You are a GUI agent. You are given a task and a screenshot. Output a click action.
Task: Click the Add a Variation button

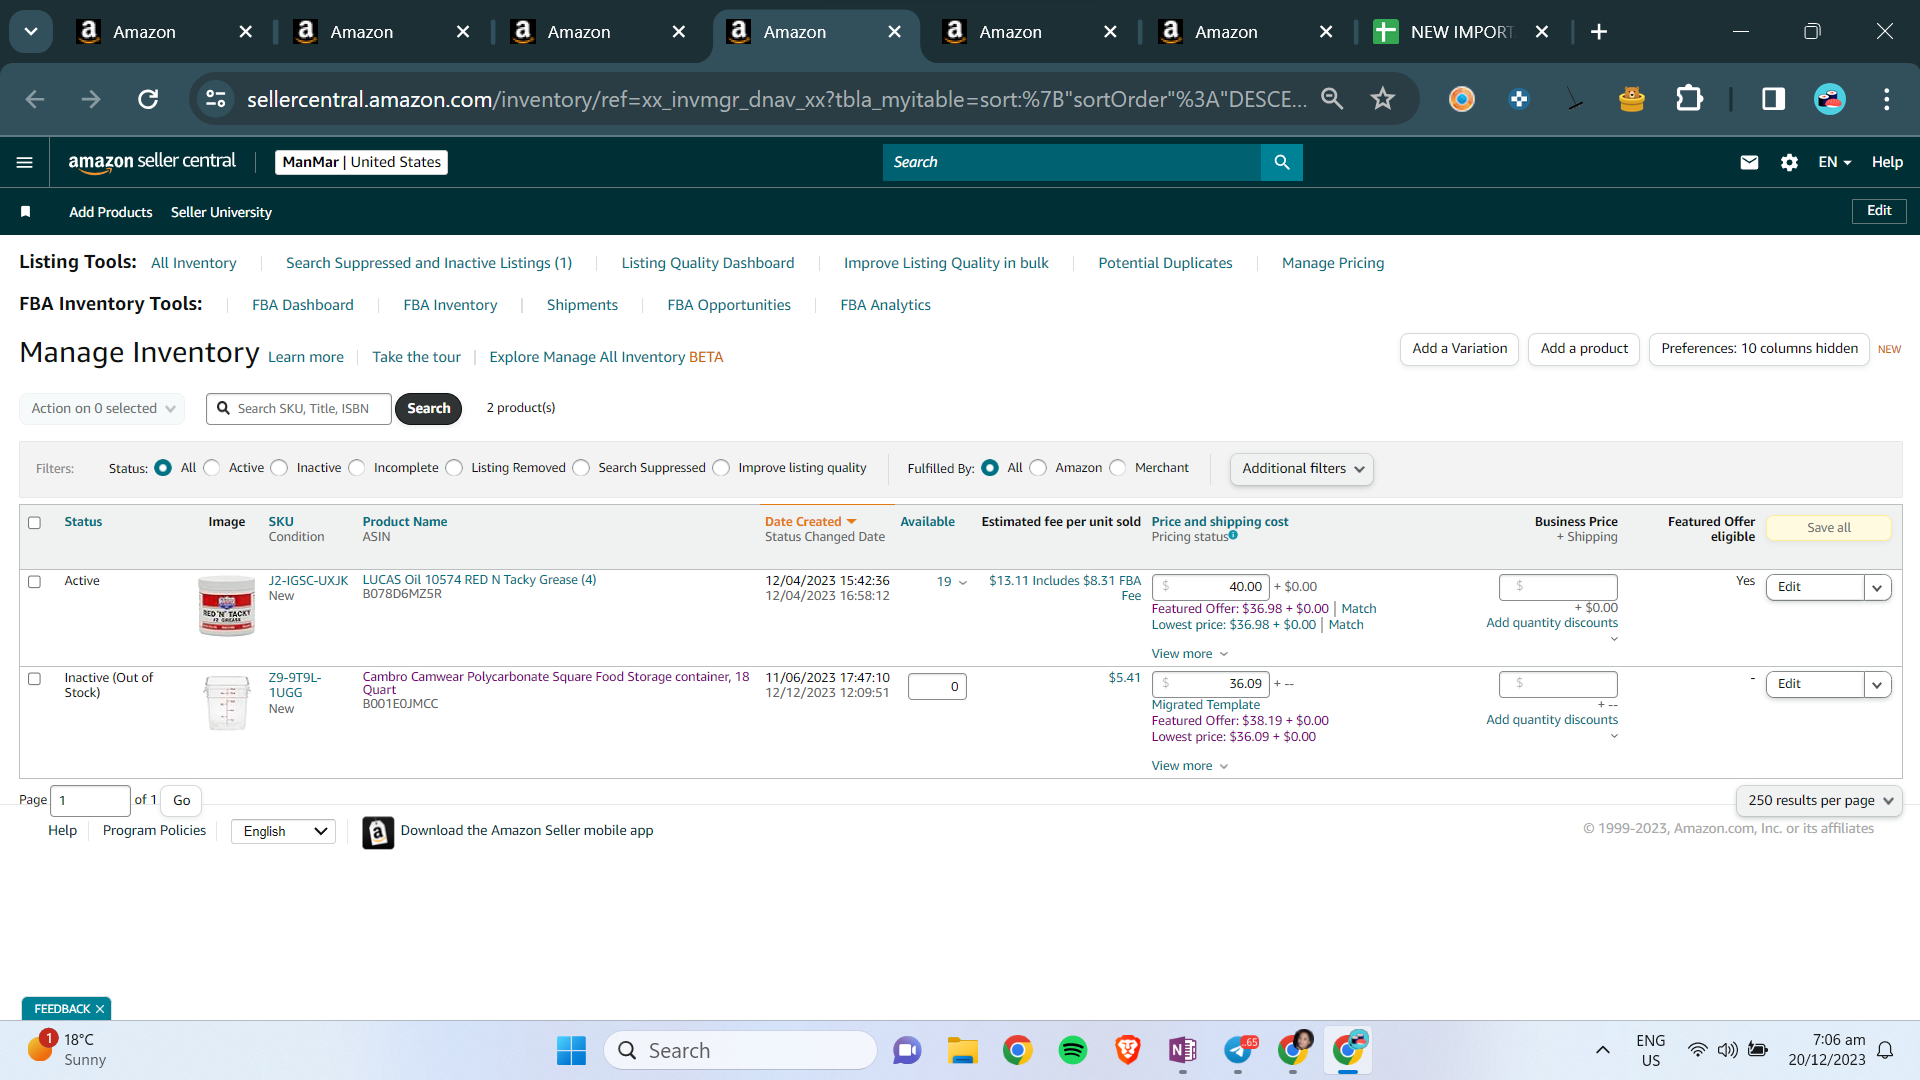(1460, 349)
